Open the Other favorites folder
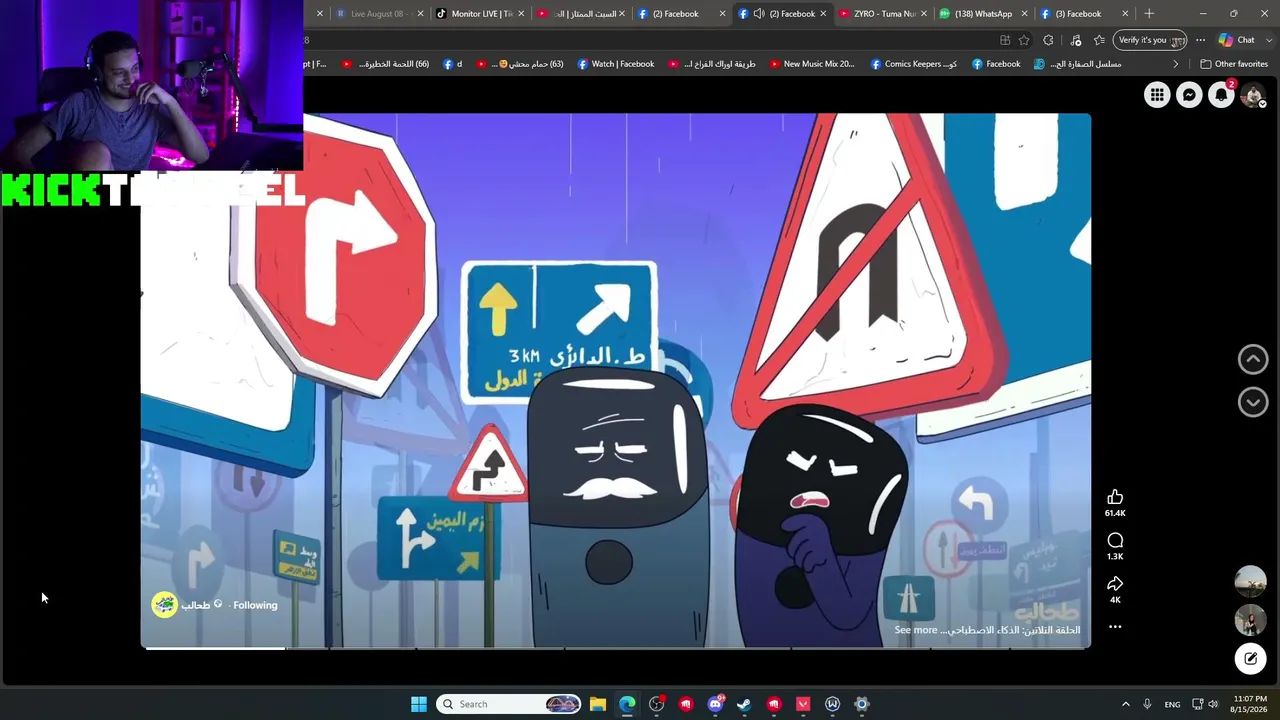1280x720 pixels. click(1234, 64)
